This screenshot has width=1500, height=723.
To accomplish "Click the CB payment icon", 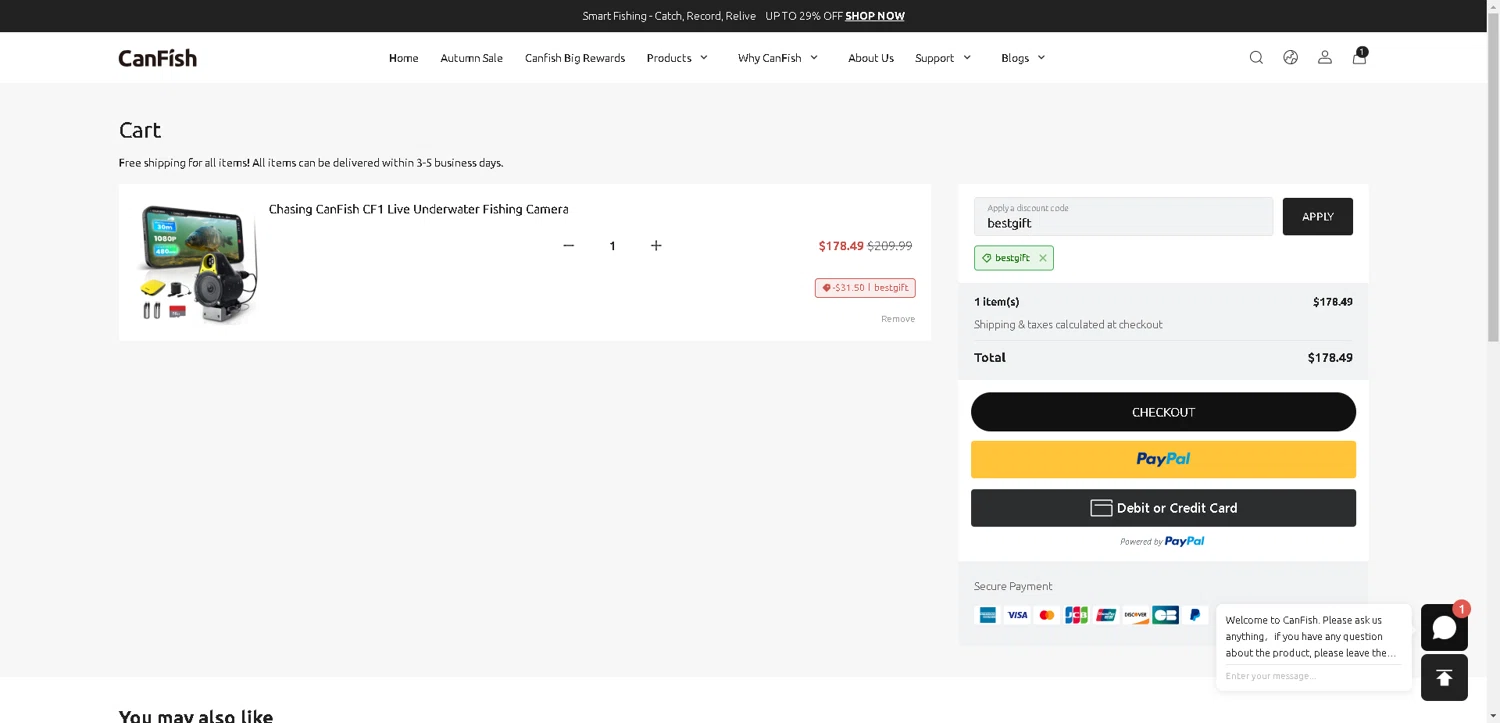I will pos(1165,615).
